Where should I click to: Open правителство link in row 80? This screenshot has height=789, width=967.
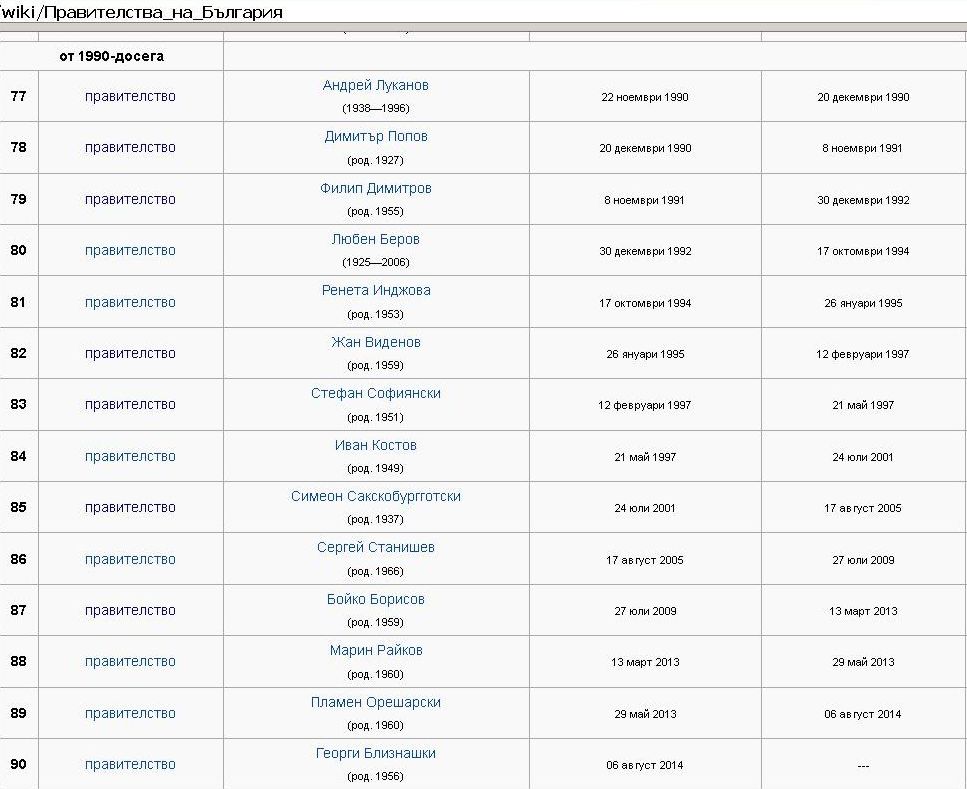[130, 251]
